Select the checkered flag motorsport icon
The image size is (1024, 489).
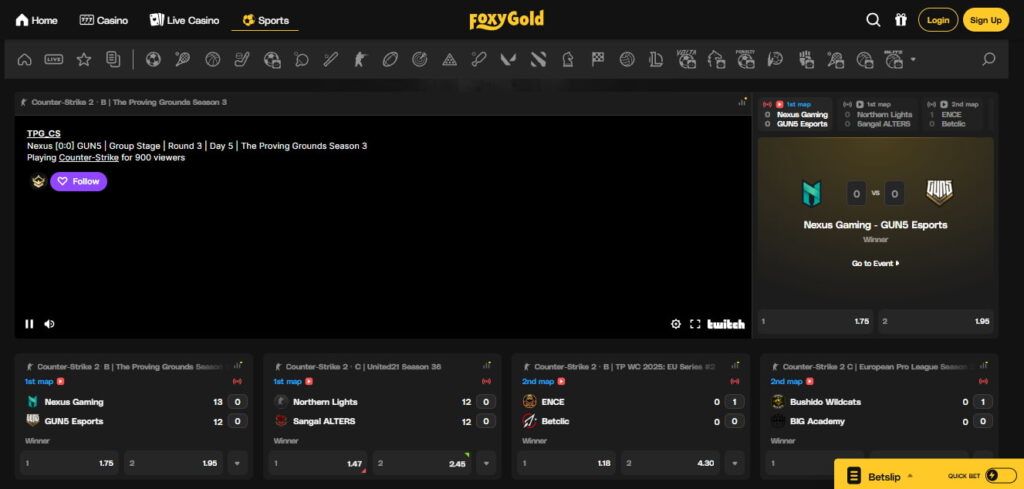pyautogui.click(x=598, y=59)
